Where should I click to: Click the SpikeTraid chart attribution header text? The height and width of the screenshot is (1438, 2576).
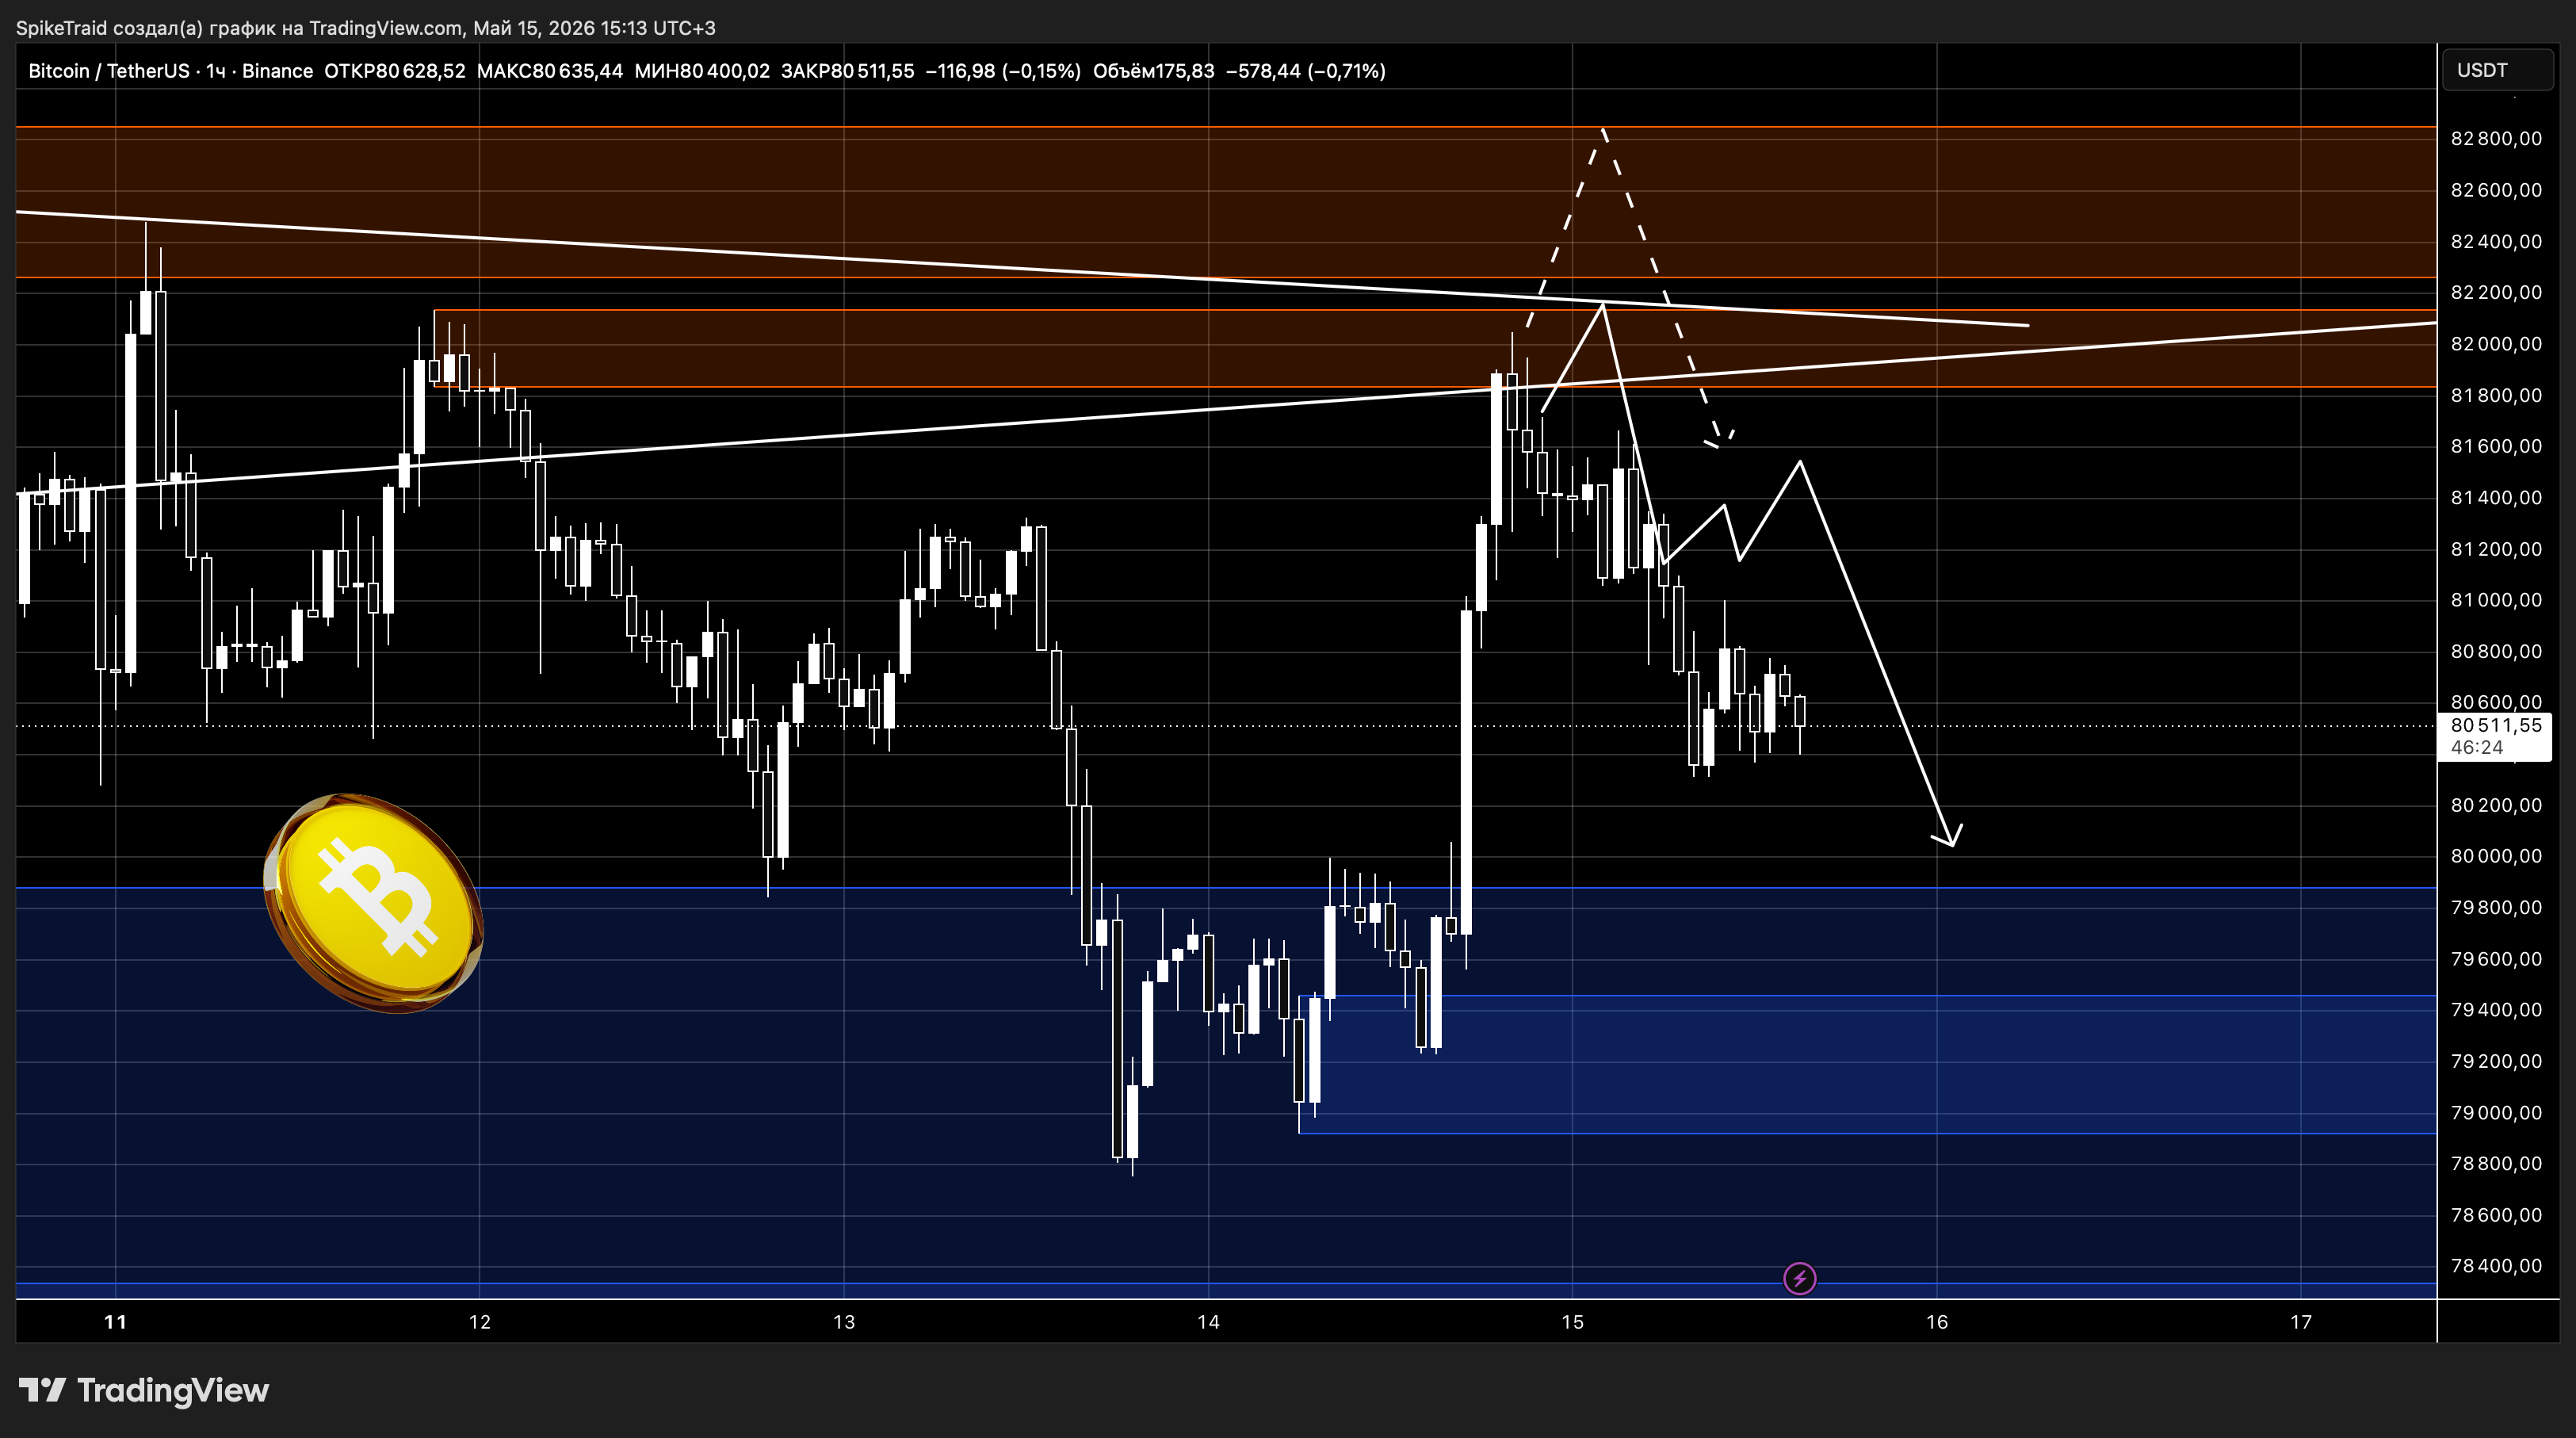coord(365,28)
